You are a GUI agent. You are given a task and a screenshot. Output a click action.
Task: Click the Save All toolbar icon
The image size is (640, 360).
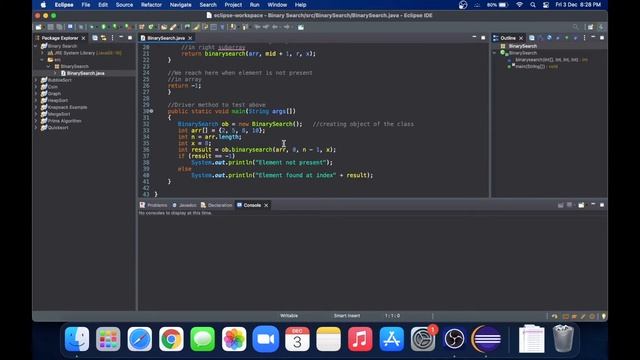(x=59, y=27)
